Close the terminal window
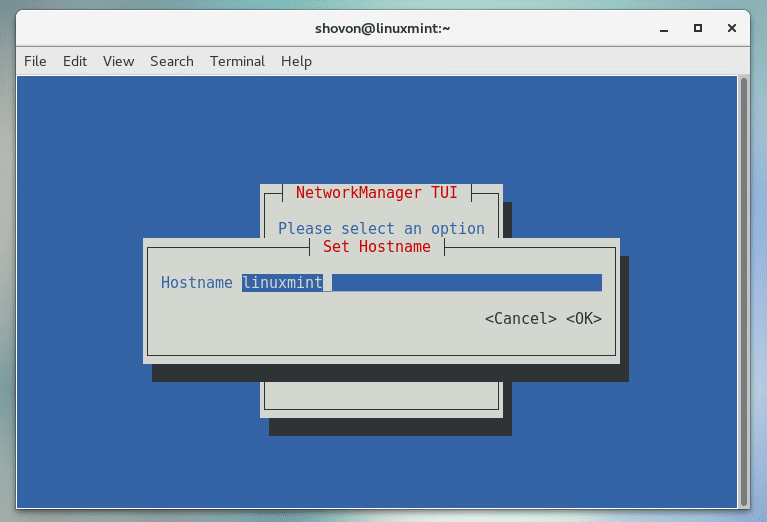767x522 pixels. 732,28
